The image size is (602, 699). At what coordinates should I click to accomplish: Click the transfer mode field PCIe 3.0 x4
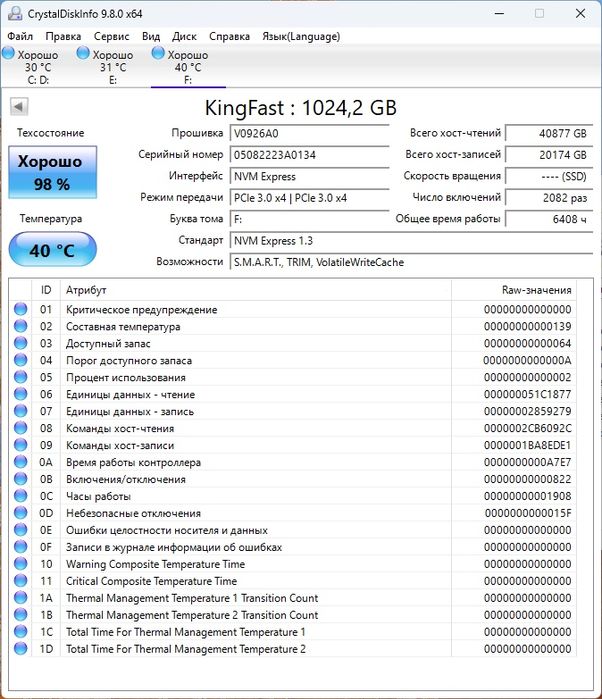[x=309, y=197]
